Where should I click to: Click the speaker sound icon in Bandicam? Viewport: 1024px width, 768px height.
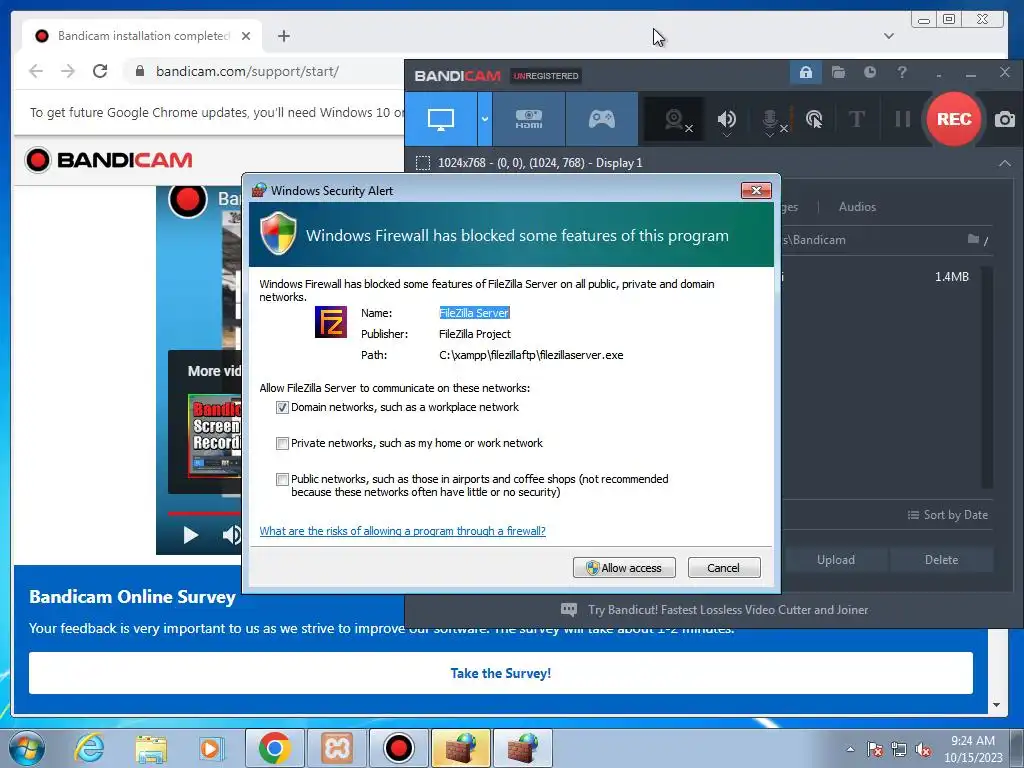point(726,120)
